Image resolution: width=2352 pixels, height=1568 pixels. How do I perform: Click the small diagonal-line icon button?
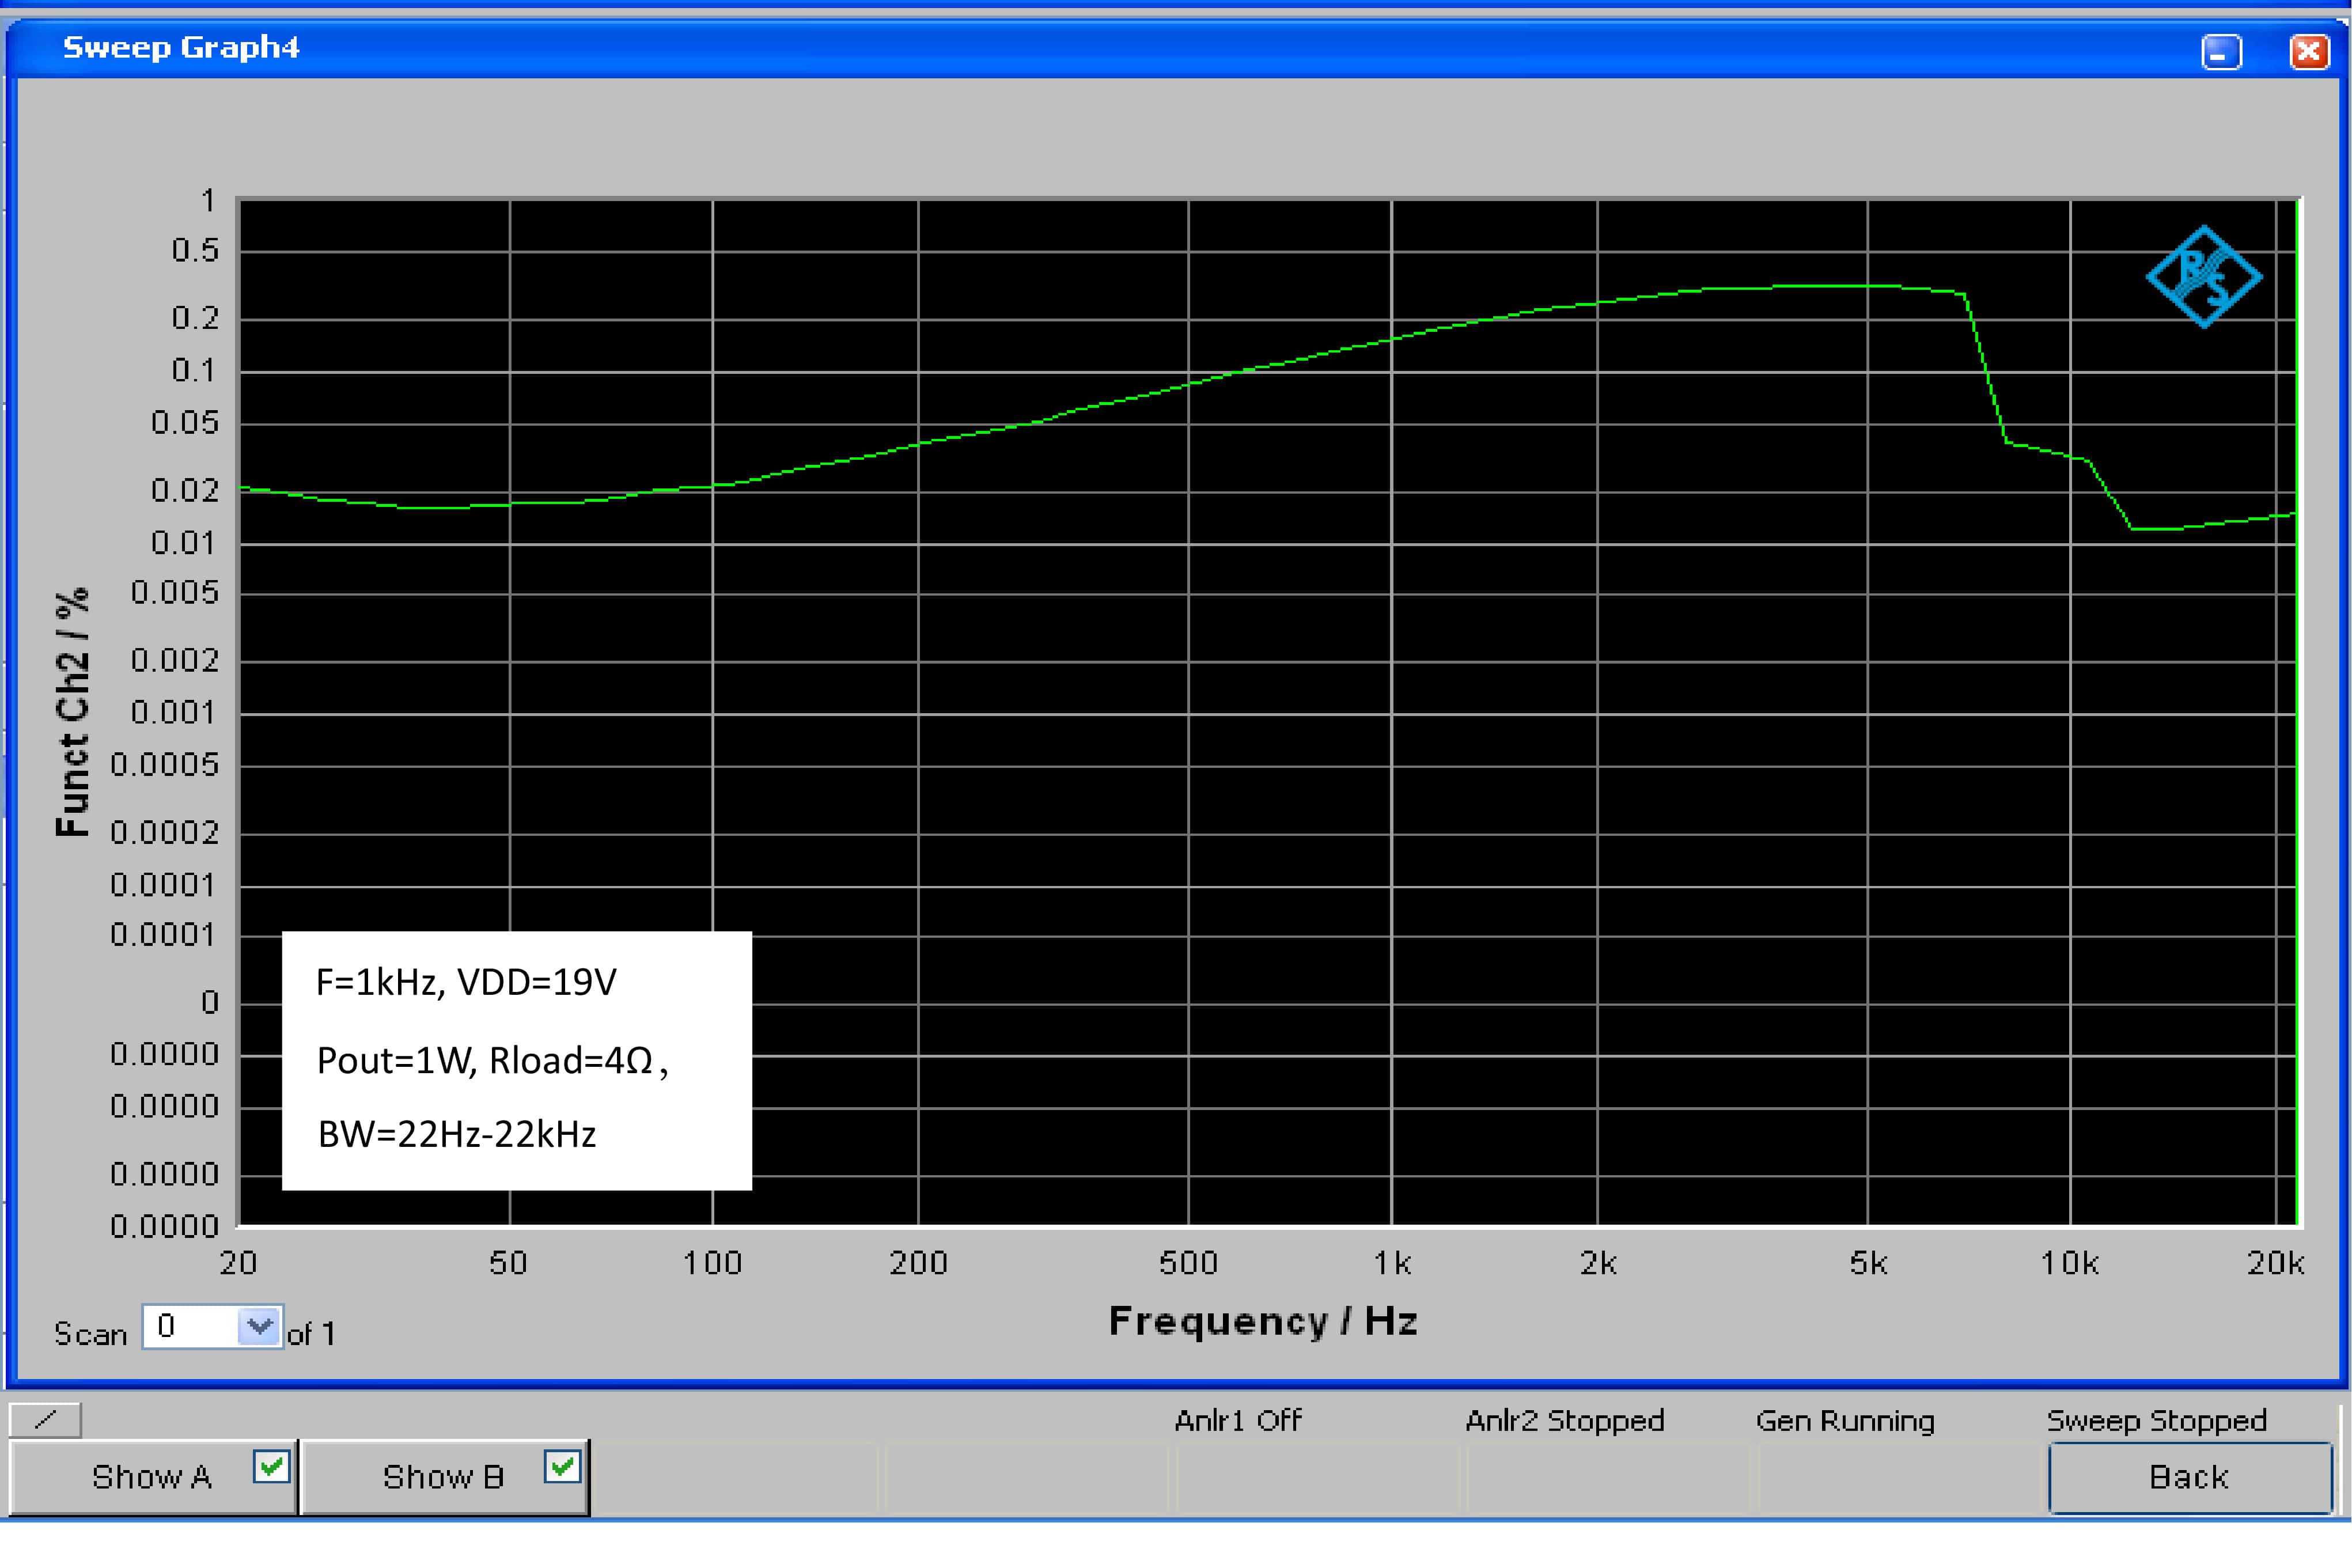[45, 1419]
